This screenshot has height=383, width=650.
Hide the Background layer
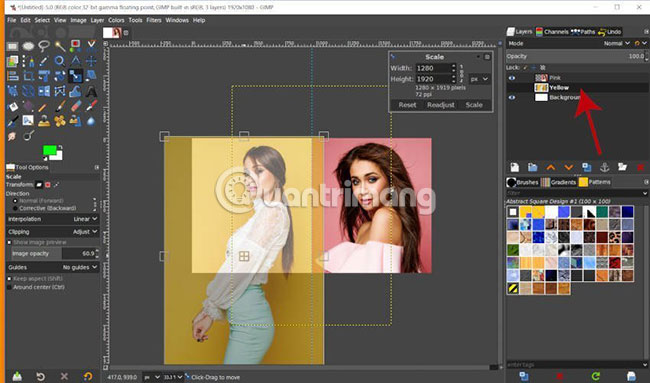pyautogui.click(x=512, y=97)
